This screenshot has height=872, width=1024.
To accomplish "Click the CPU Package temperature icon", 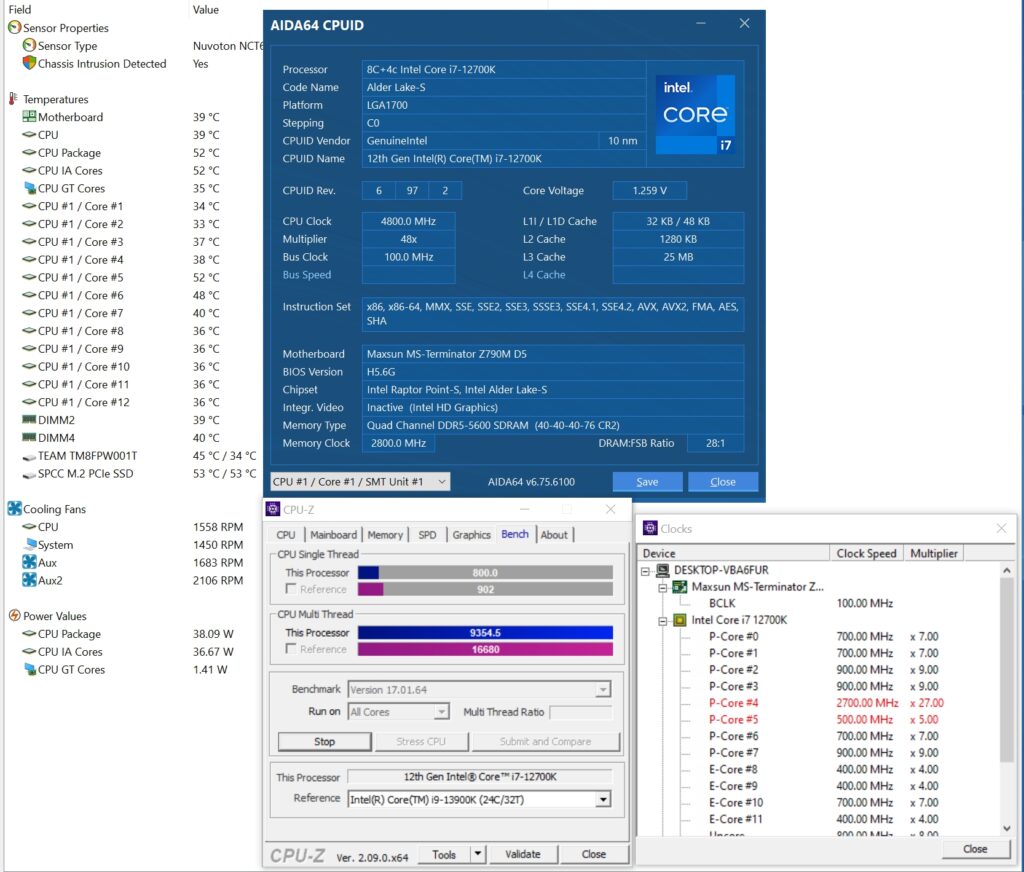I will coord(29,152).
